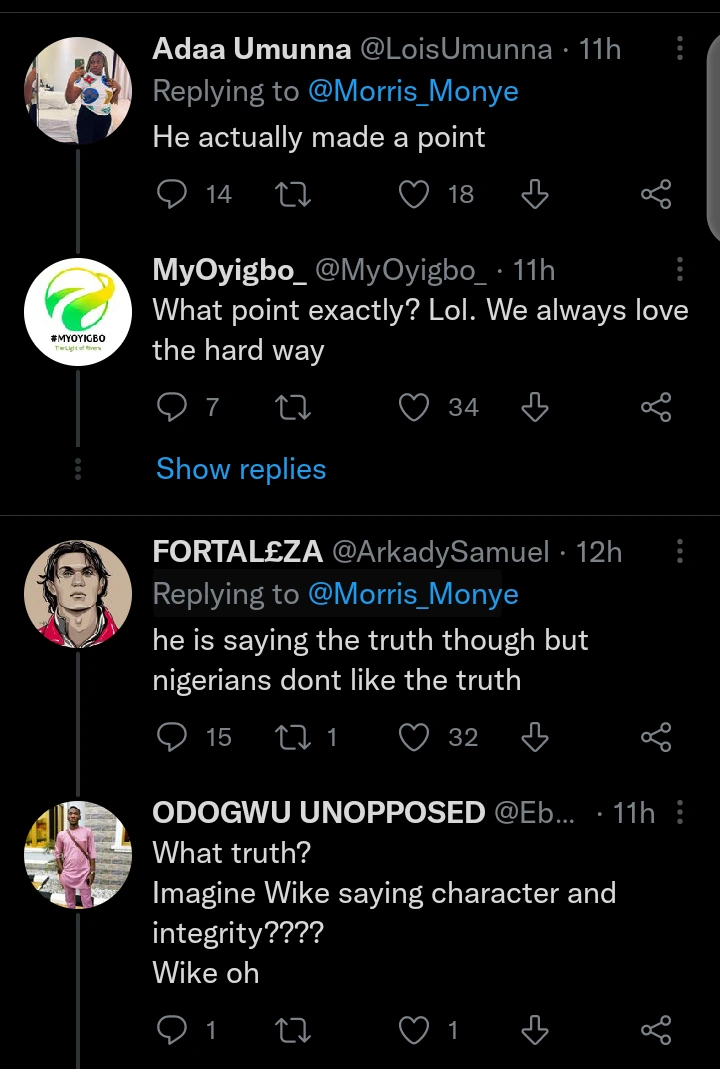720x1069 pixels.
Task: Open @Morris_Monye mention in FORTAL£ZA's reply
Action: point(413,594)
